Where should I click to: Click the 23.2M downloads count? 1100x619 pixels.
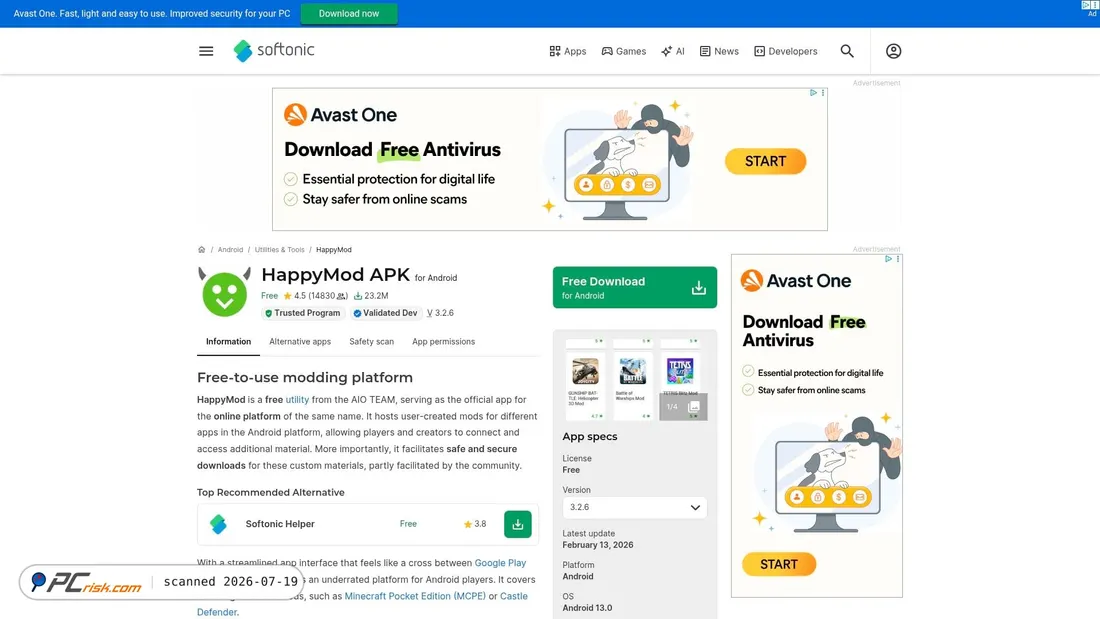click(x=370, y=296)
